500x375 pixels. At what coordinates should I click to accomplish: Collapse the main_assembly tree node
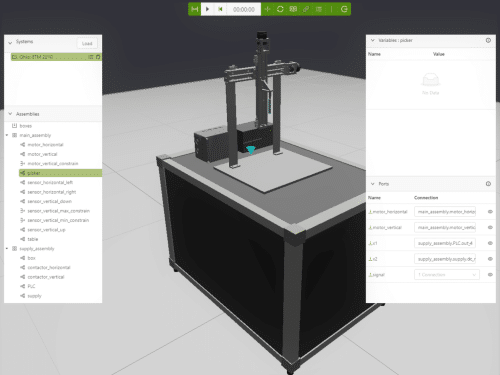click(7, 135)
